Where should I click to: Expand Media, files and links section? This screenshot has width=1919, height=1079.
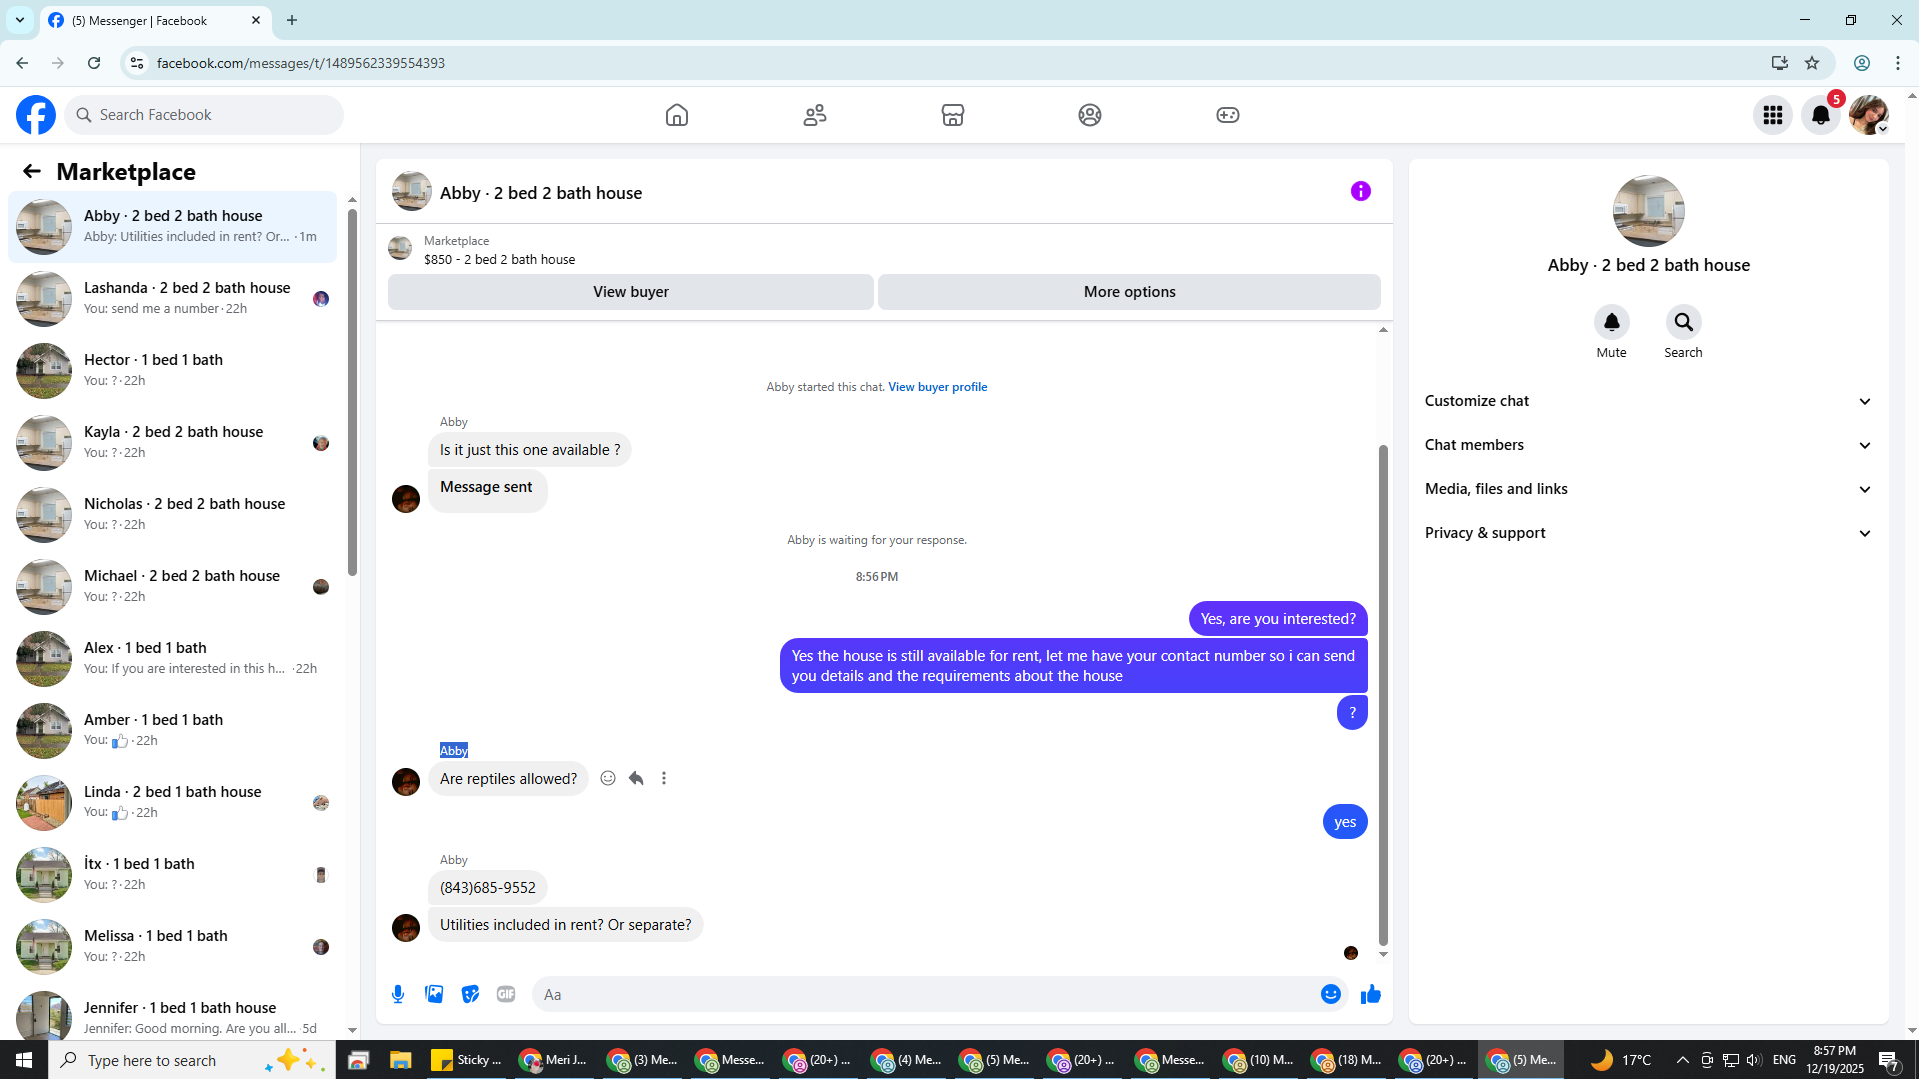pyautogui.click(x=1649, y=489)
